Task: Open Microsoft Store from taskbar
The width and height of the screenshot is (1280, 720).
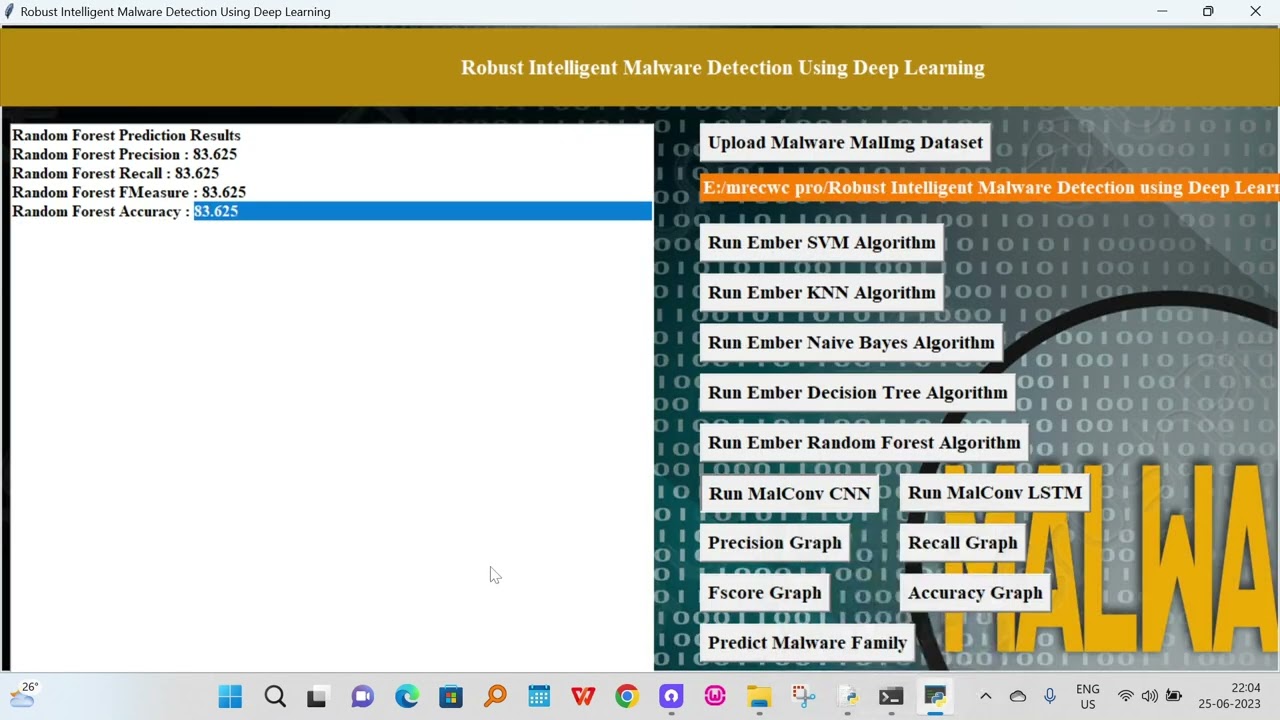Action: [x=451, y=696]
